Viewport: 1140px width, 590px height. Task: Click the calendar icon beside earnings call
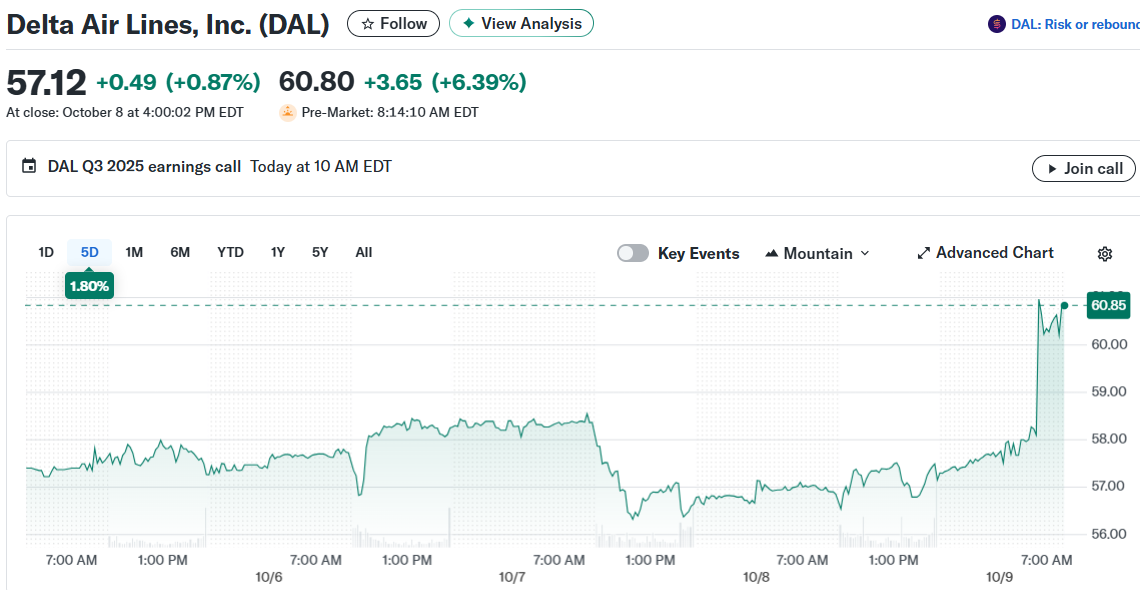point(29,167)
